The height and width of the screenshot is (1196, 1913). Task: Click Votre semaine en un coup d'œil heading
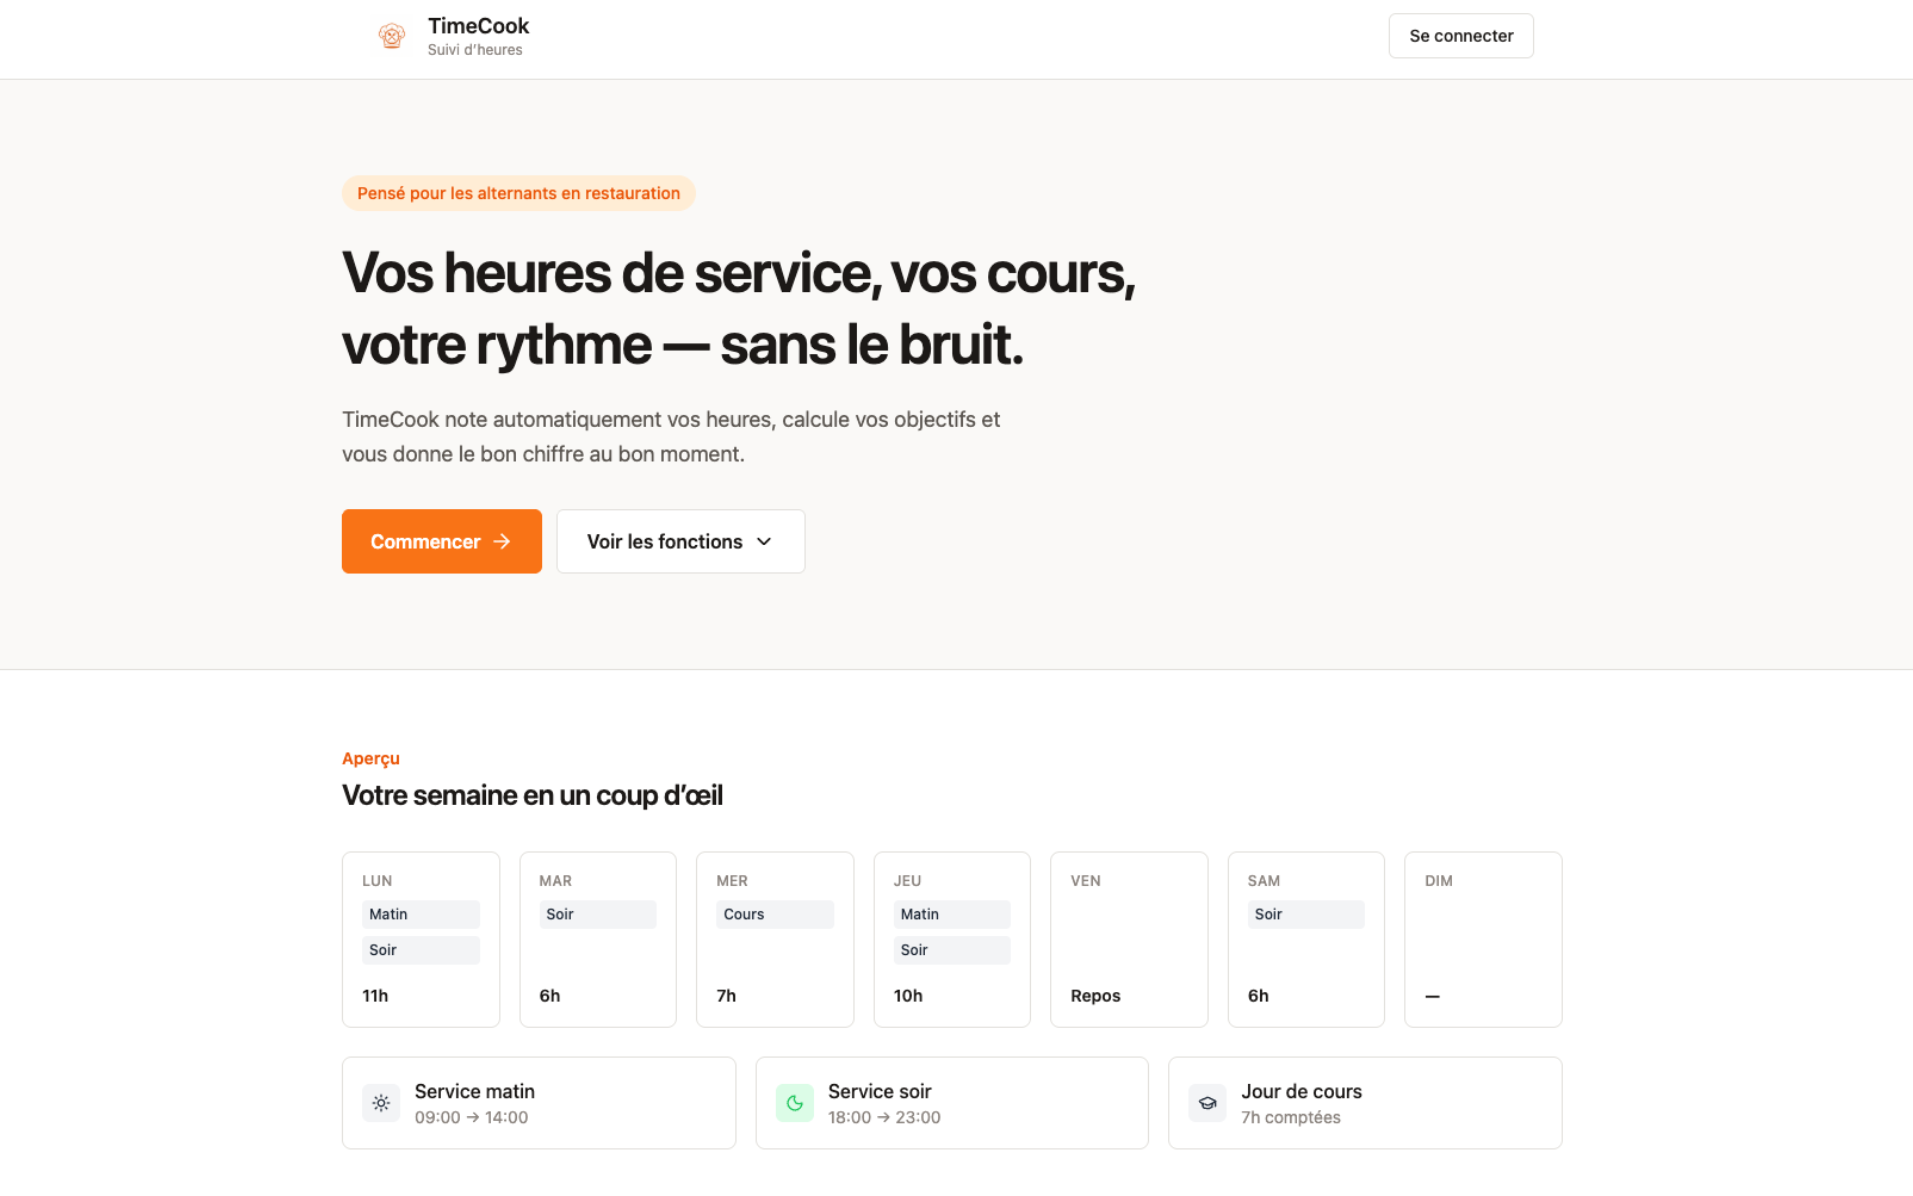pyautogui.click(x=532, y=795)
